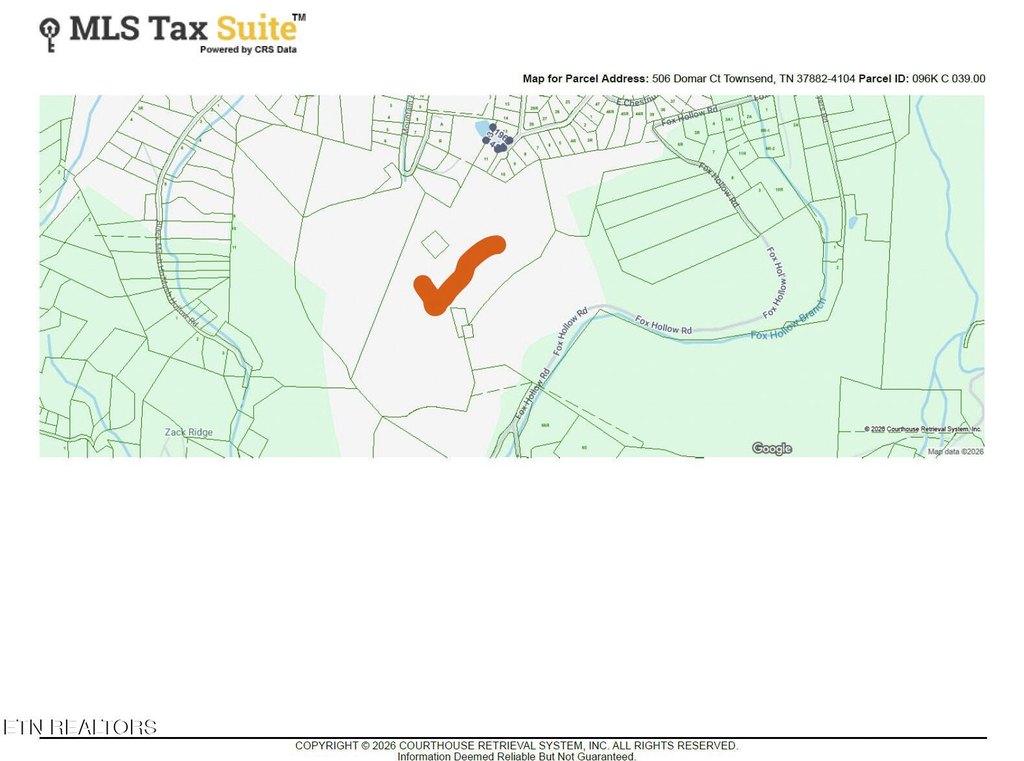
Task: Click the key icon in the MLS Tax Suite logo
Action: 50,34
